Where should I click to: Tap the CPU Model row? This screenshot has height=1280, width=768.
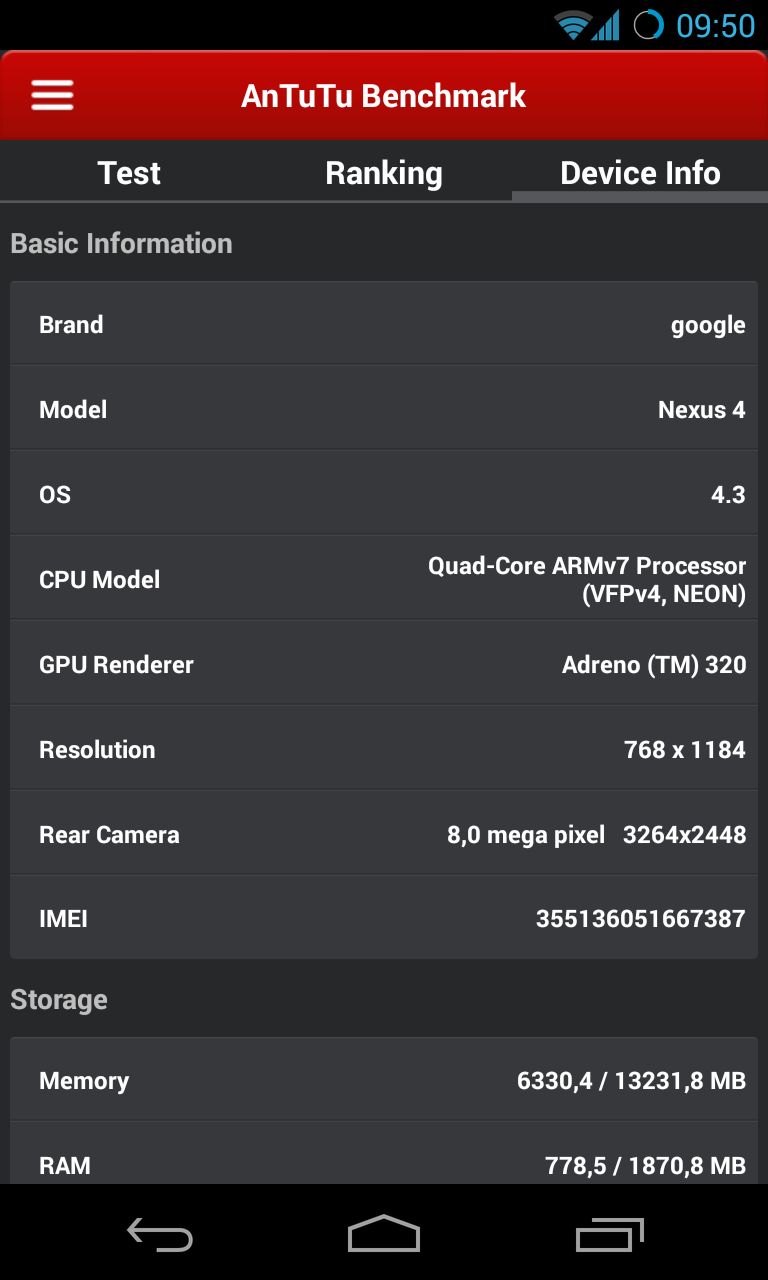coord(384,579)
